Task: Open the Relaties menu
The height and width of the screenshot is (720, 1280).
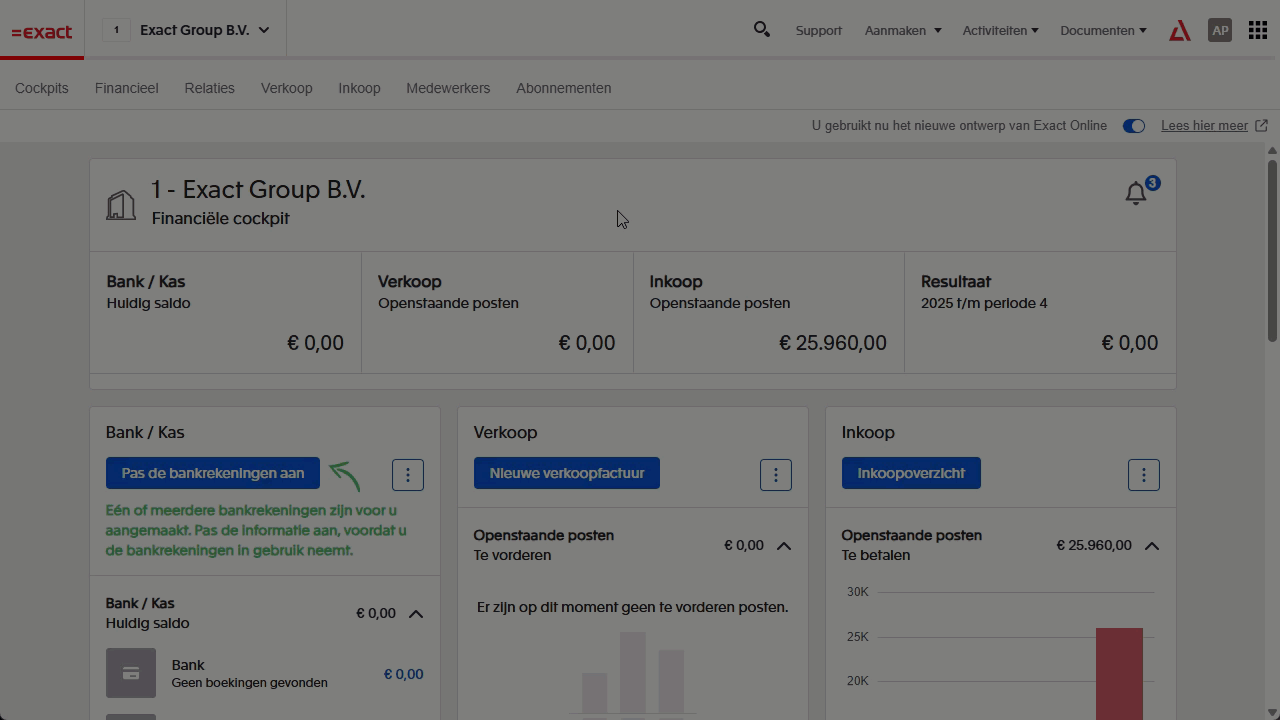Action: (210, 88)
